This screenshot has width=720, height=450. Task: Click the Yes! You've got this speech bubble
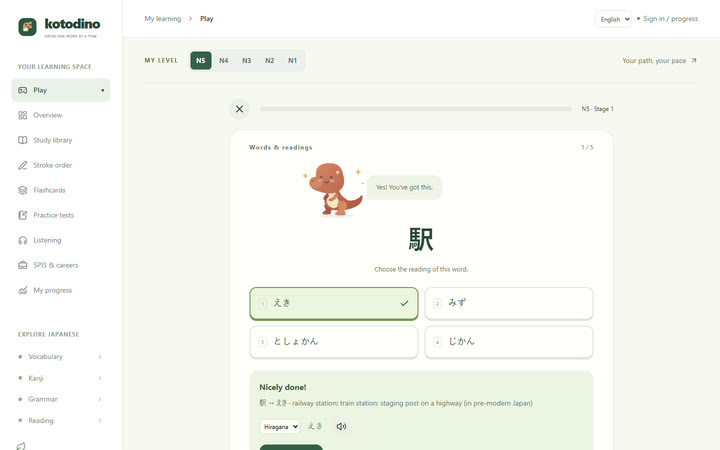[x=404, y=187]
